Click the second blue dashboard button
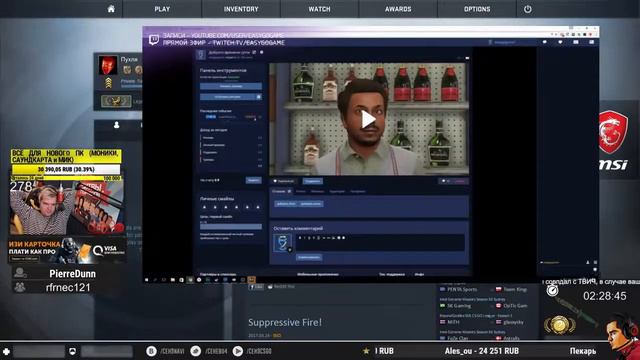This screenshot has height=360, width=640. (x=231, y=97)
